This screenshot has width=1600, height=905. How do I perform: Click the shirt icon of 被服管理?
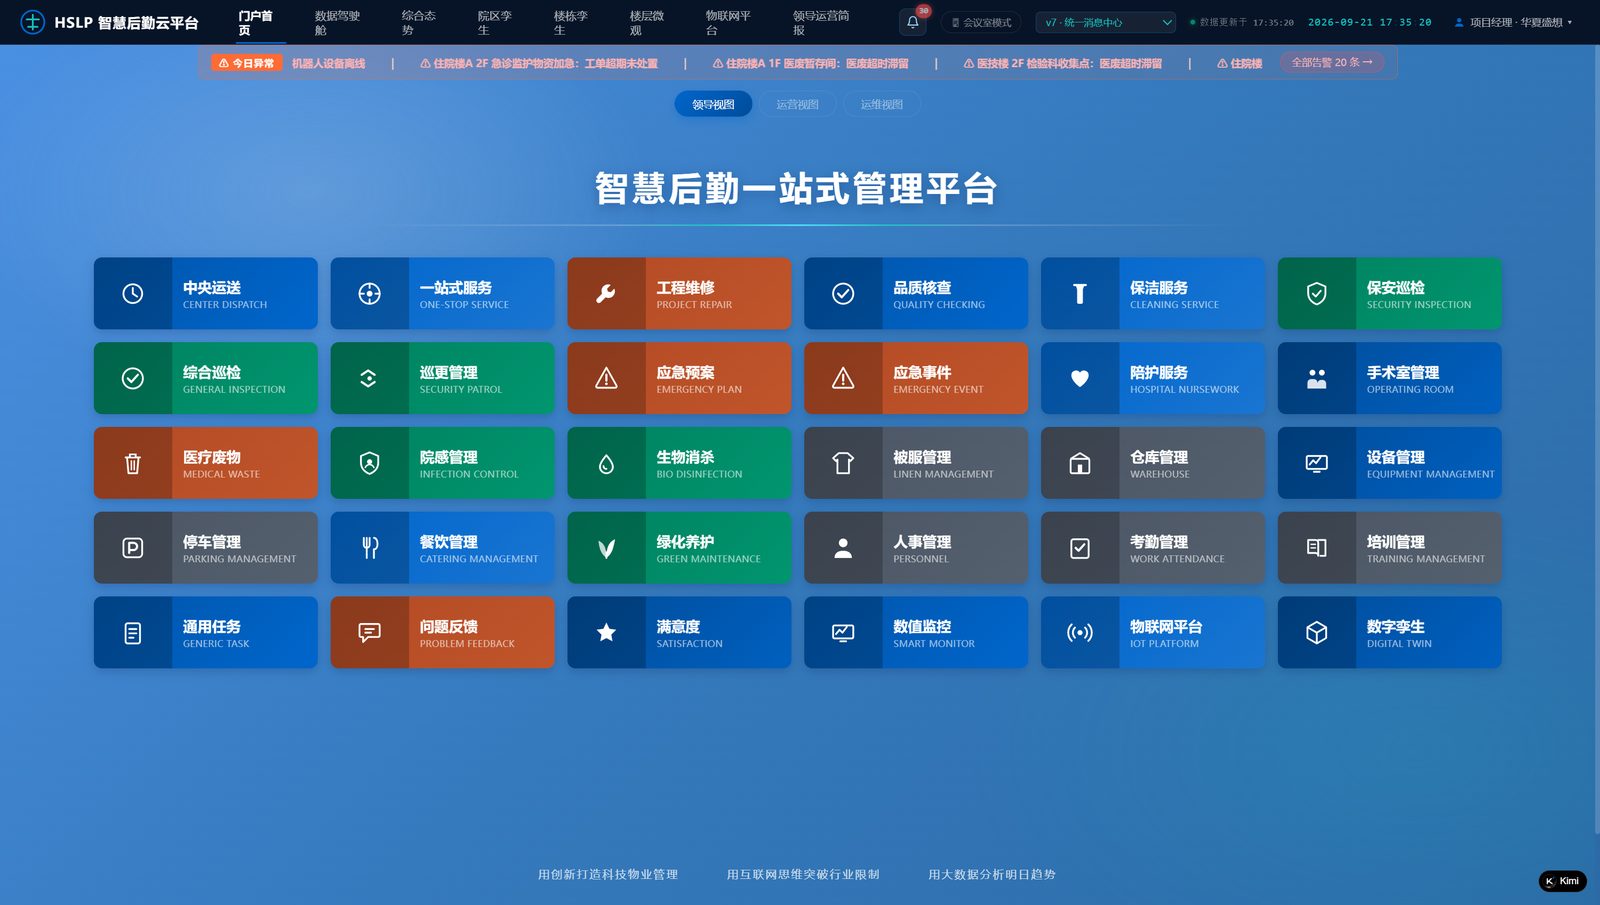click(x=843, y=463)
